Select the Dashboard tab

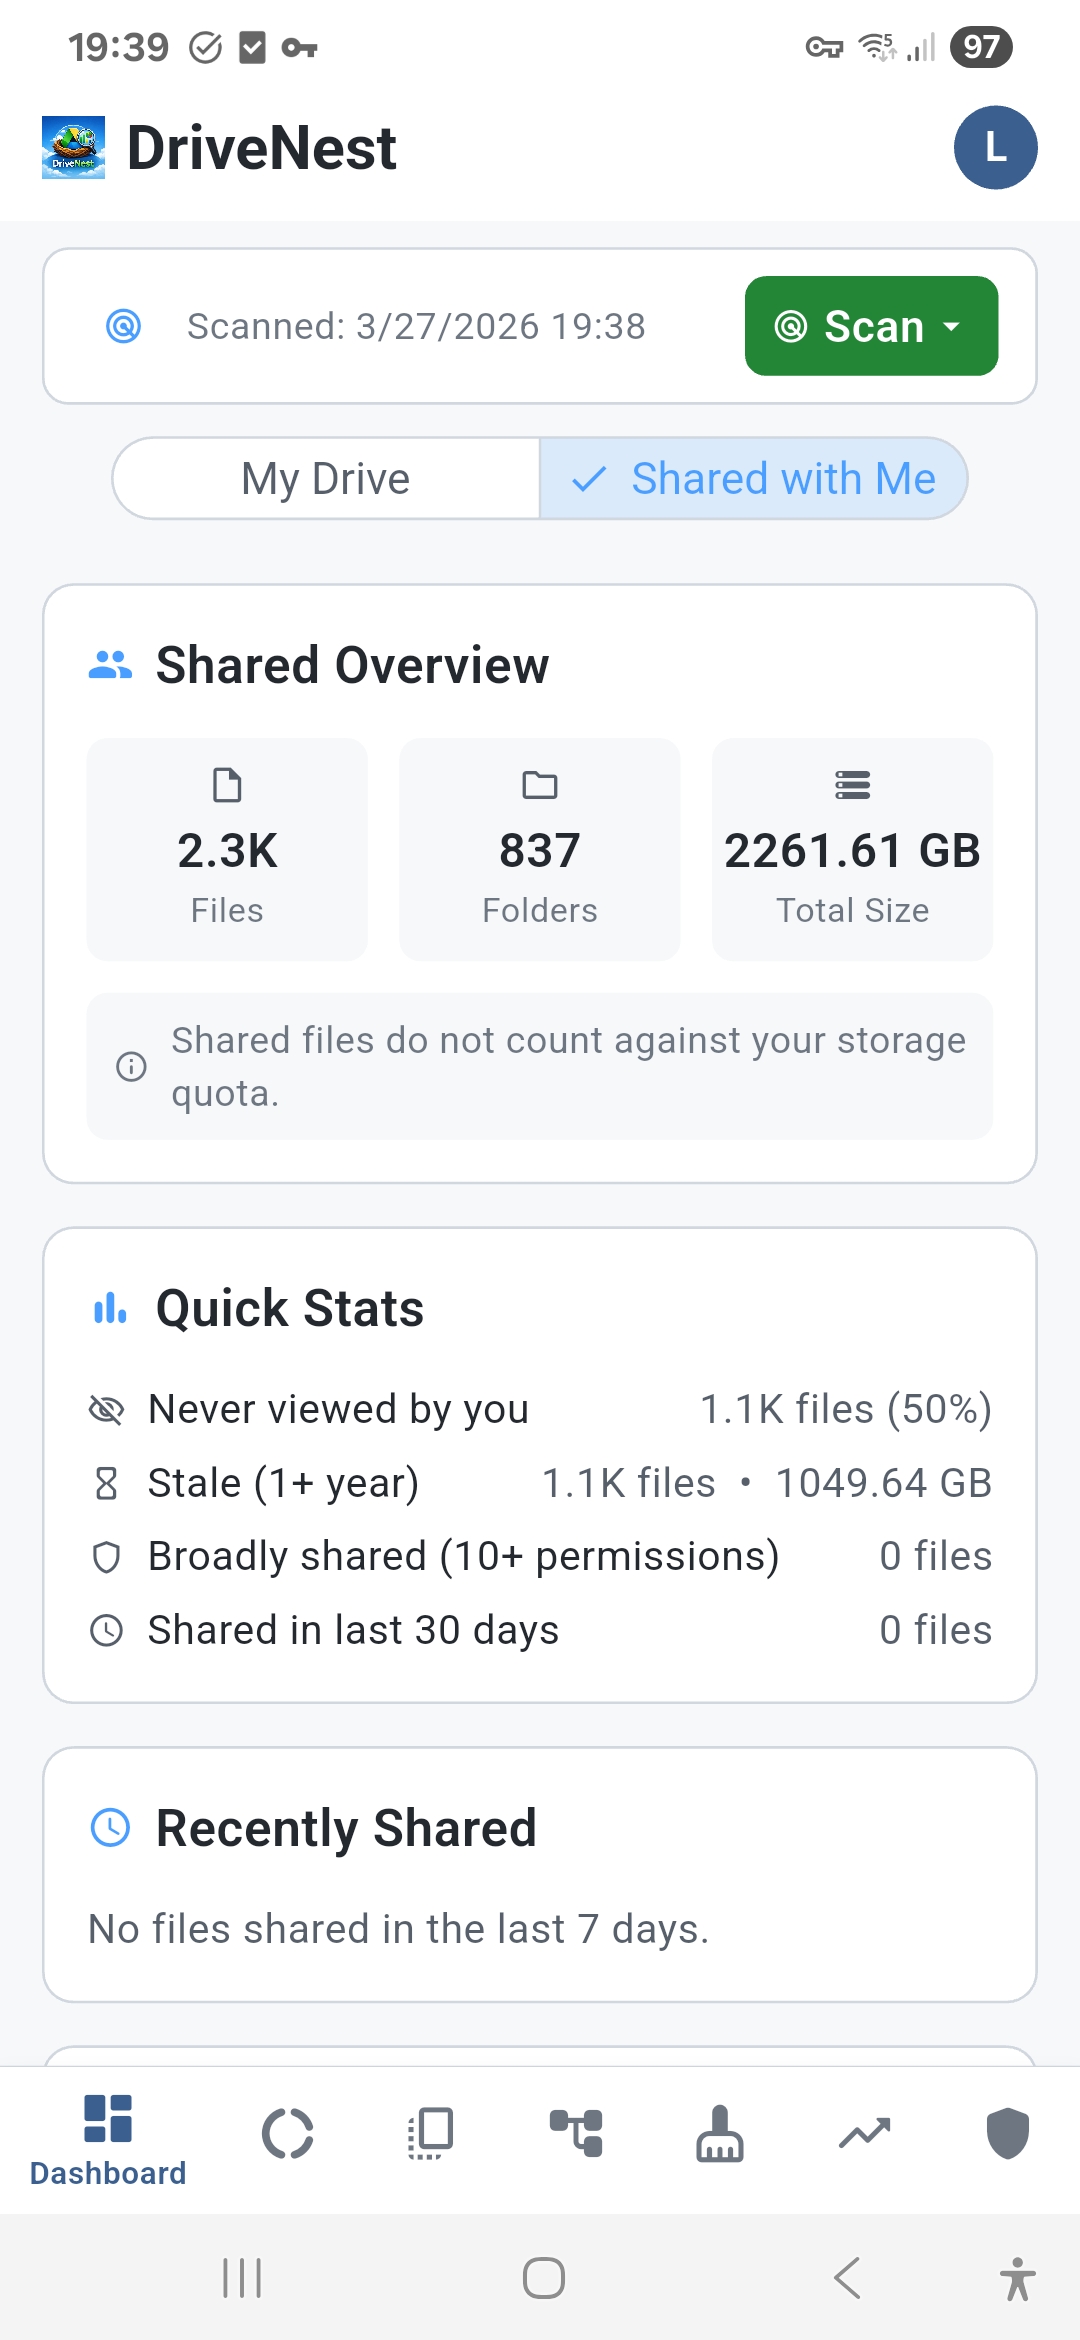coord(108,2140)
